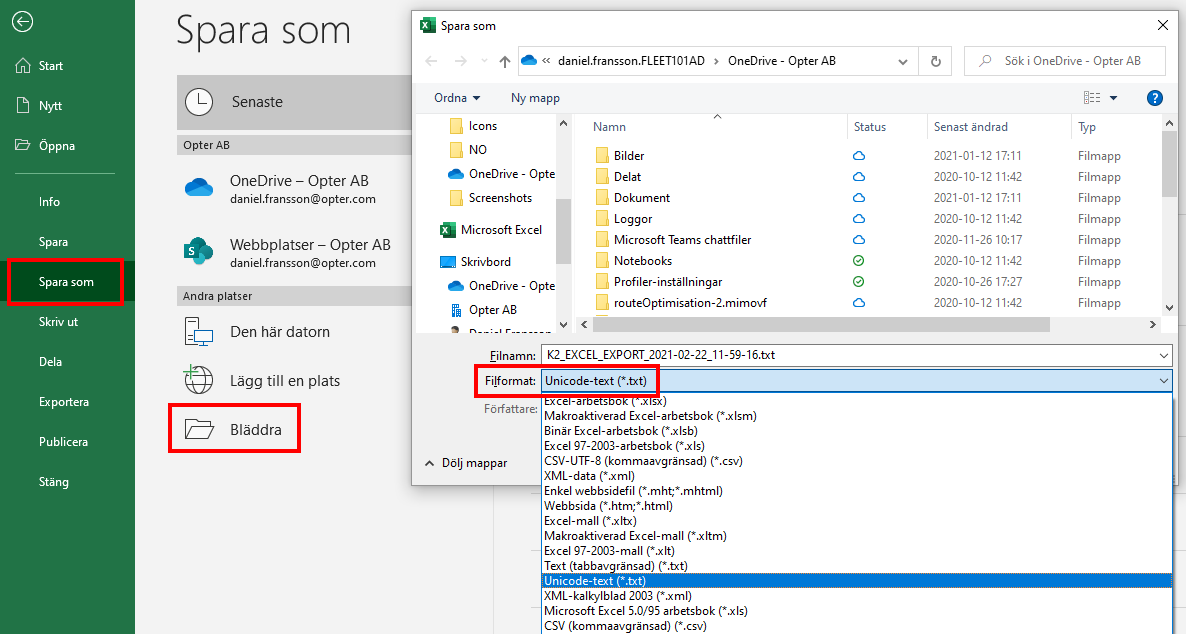The height and width of the screenshot is (634, 1186).
Task: Open the Filformat combo box
Action: pyautogui.click(x=856, y=381)
